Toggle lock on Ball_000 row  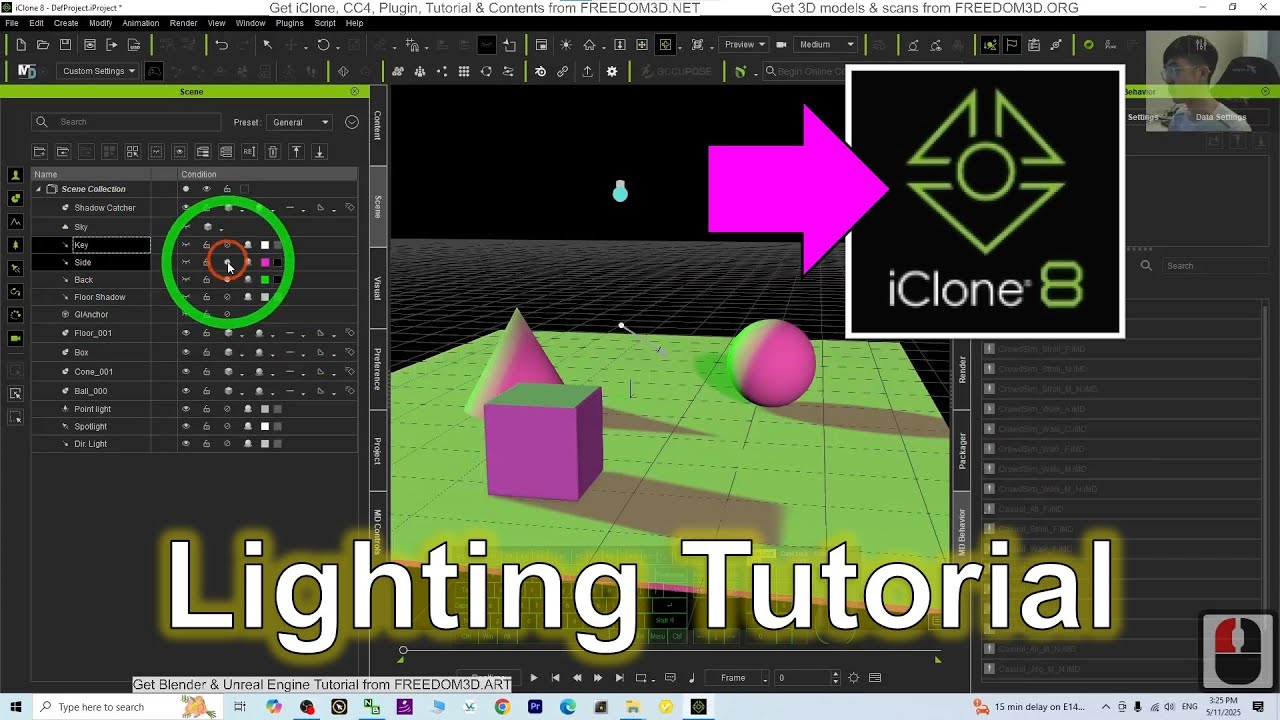tap(207, 391)
